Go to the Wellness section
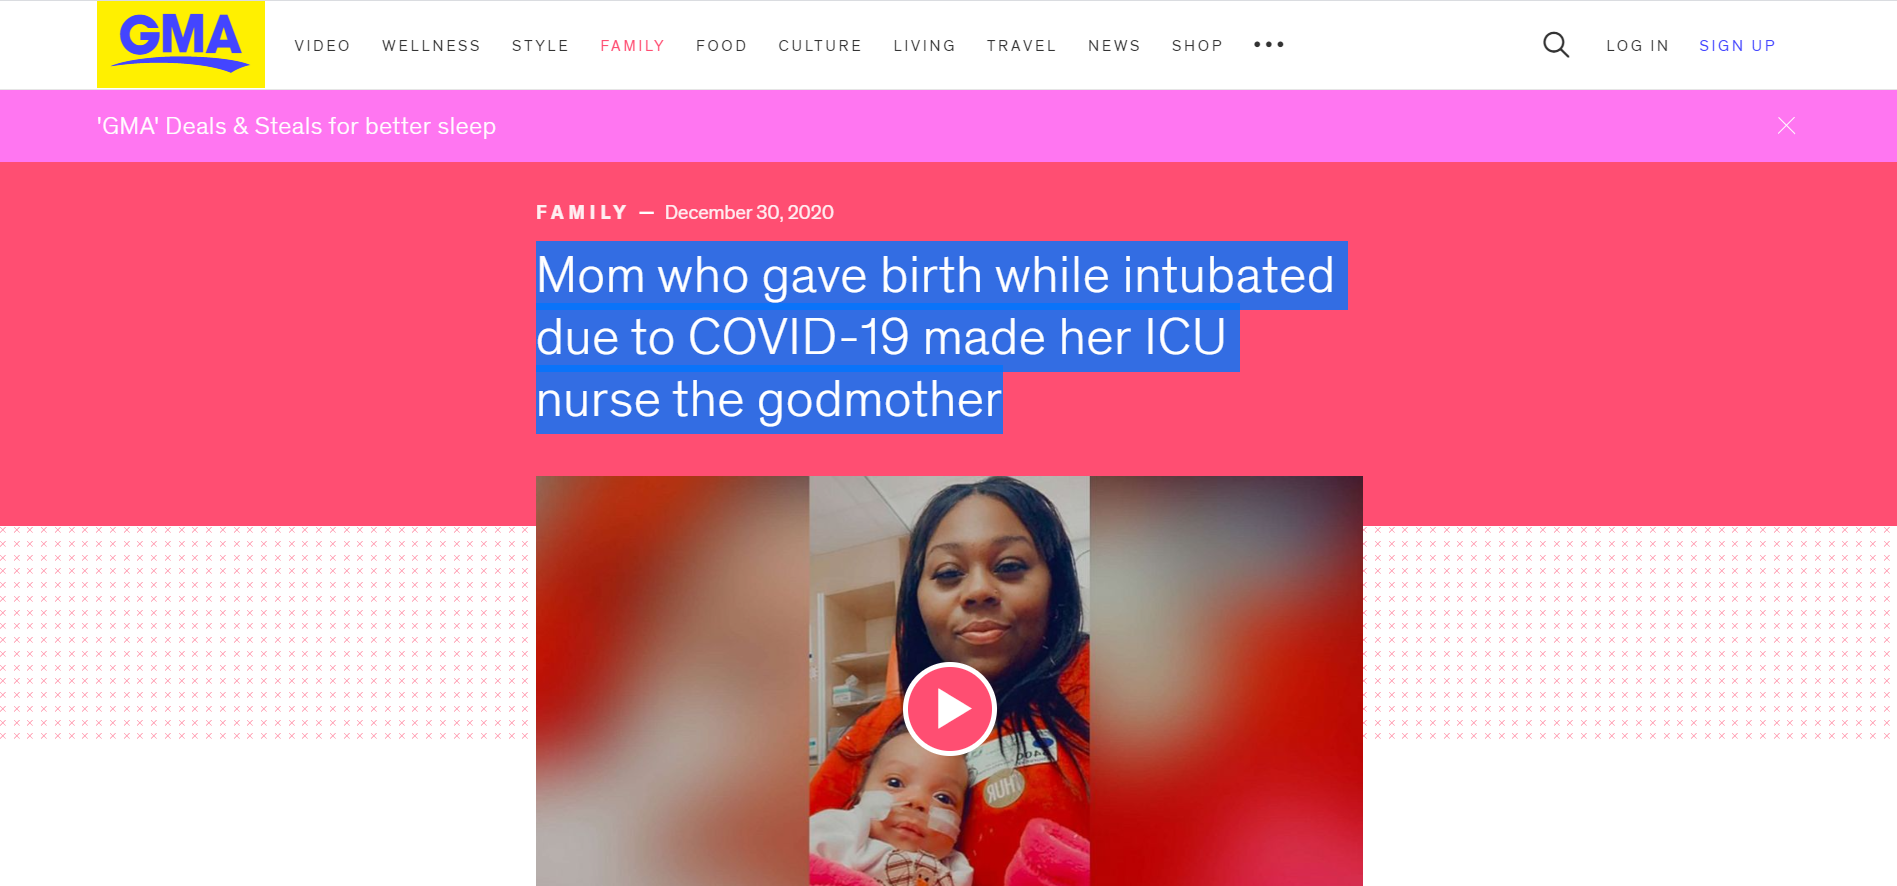This screenshot has height=886, width=1897. click(431, 46)
